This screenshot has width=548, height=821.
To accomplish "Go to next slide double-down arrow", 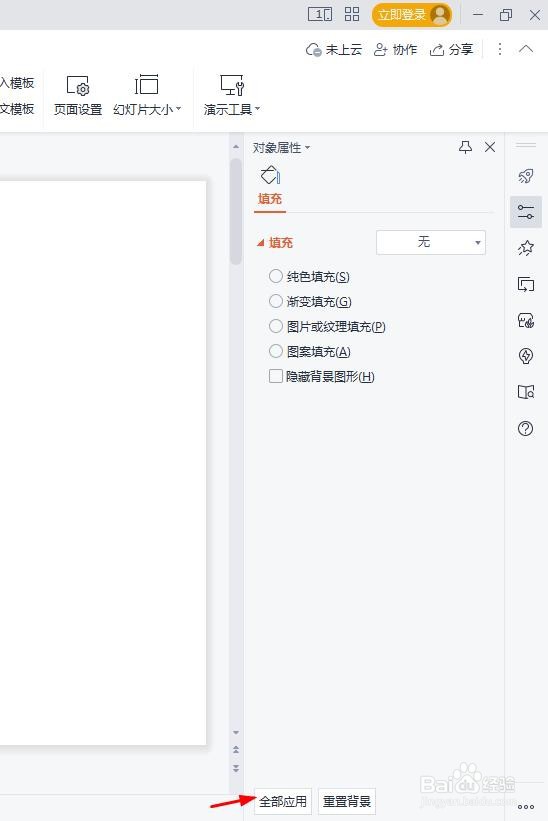I will [236, 768].
